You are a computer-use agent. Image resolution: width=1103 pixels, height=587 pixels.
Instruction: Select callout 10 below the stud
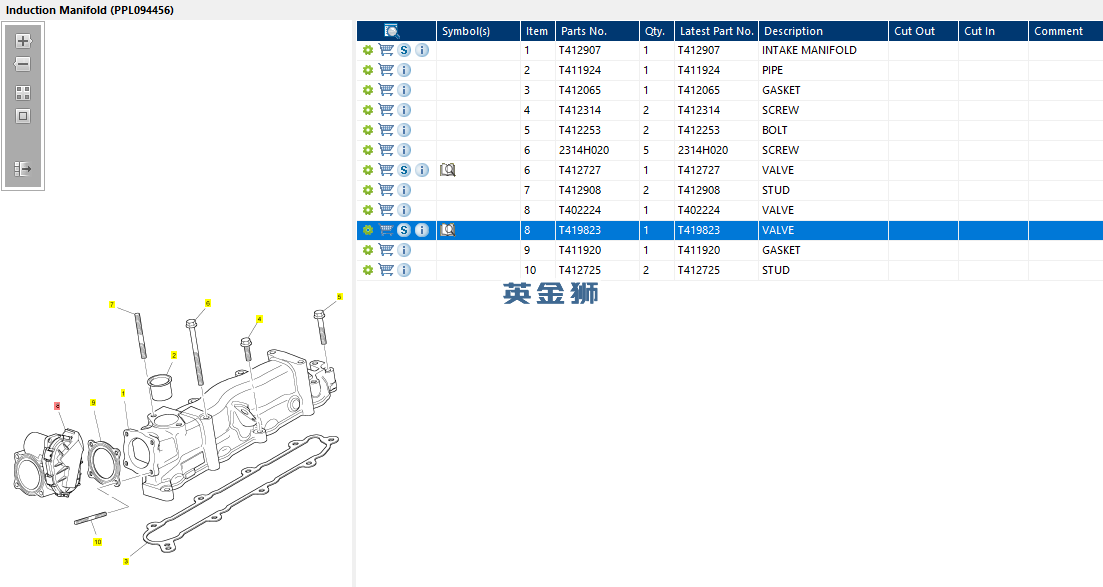coord(98,542)
